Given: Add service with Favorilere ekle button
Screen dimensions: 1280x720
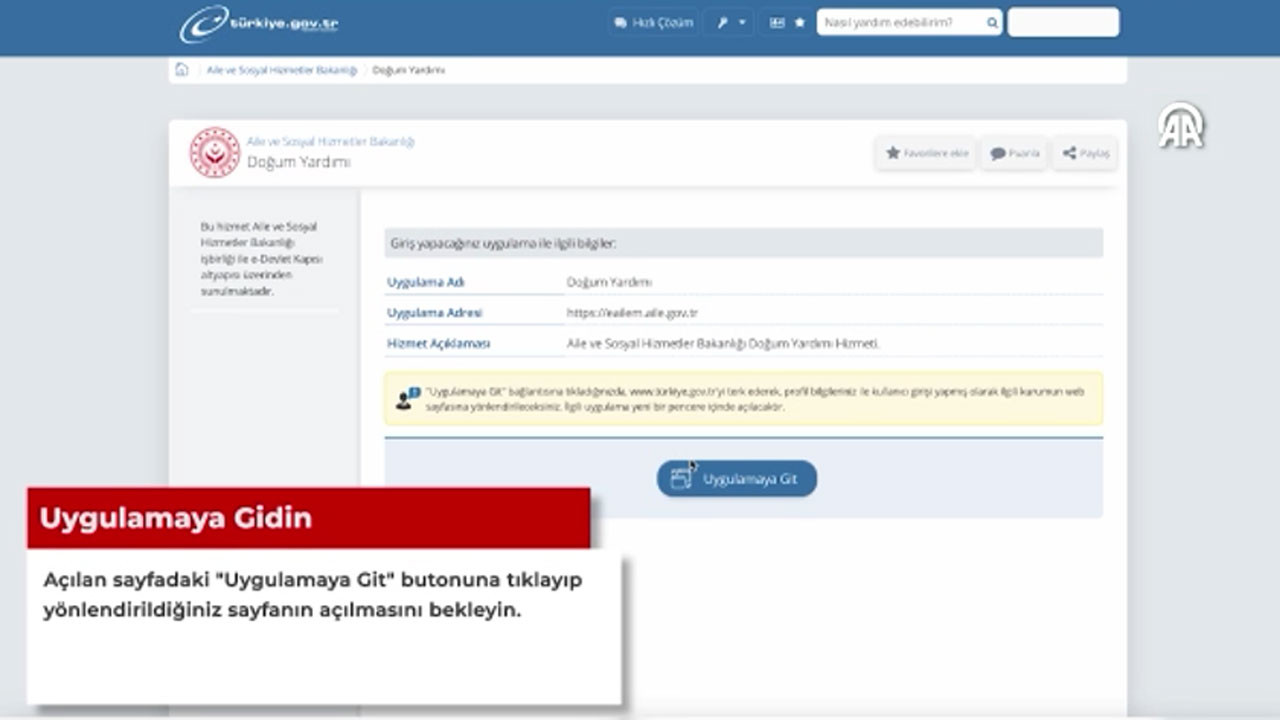Looking at the screenshot, I should coord(926,153).
